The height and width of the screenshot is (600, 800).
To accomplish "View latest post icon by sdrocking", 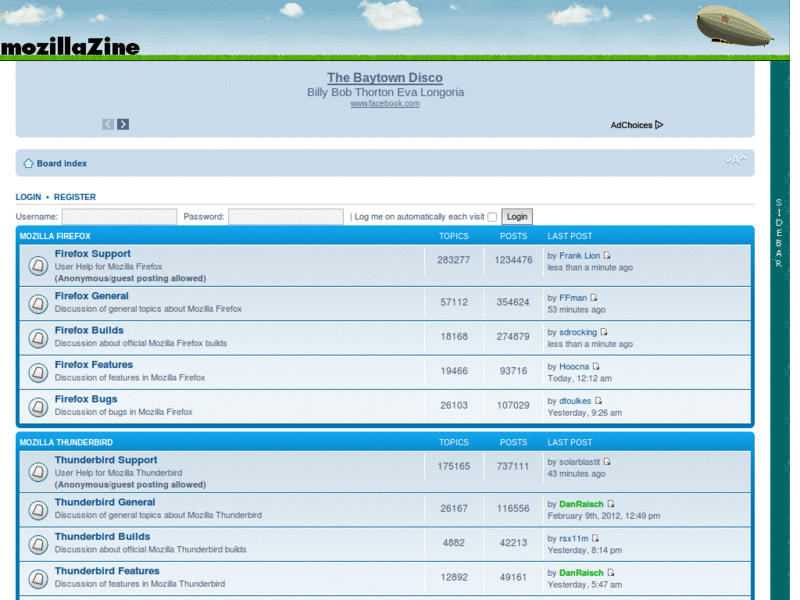I will click(x=604, y=332).
